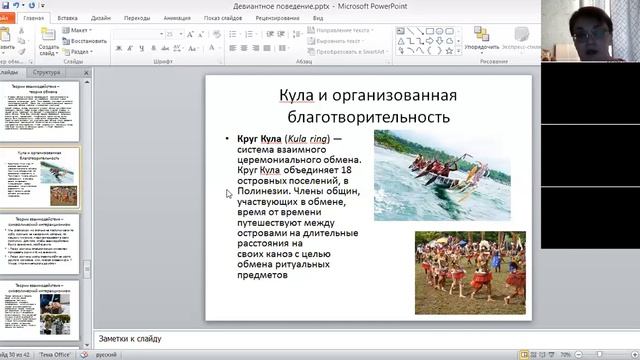Align text left
Screen dimensions: 640x360
(x=233, y=48)
